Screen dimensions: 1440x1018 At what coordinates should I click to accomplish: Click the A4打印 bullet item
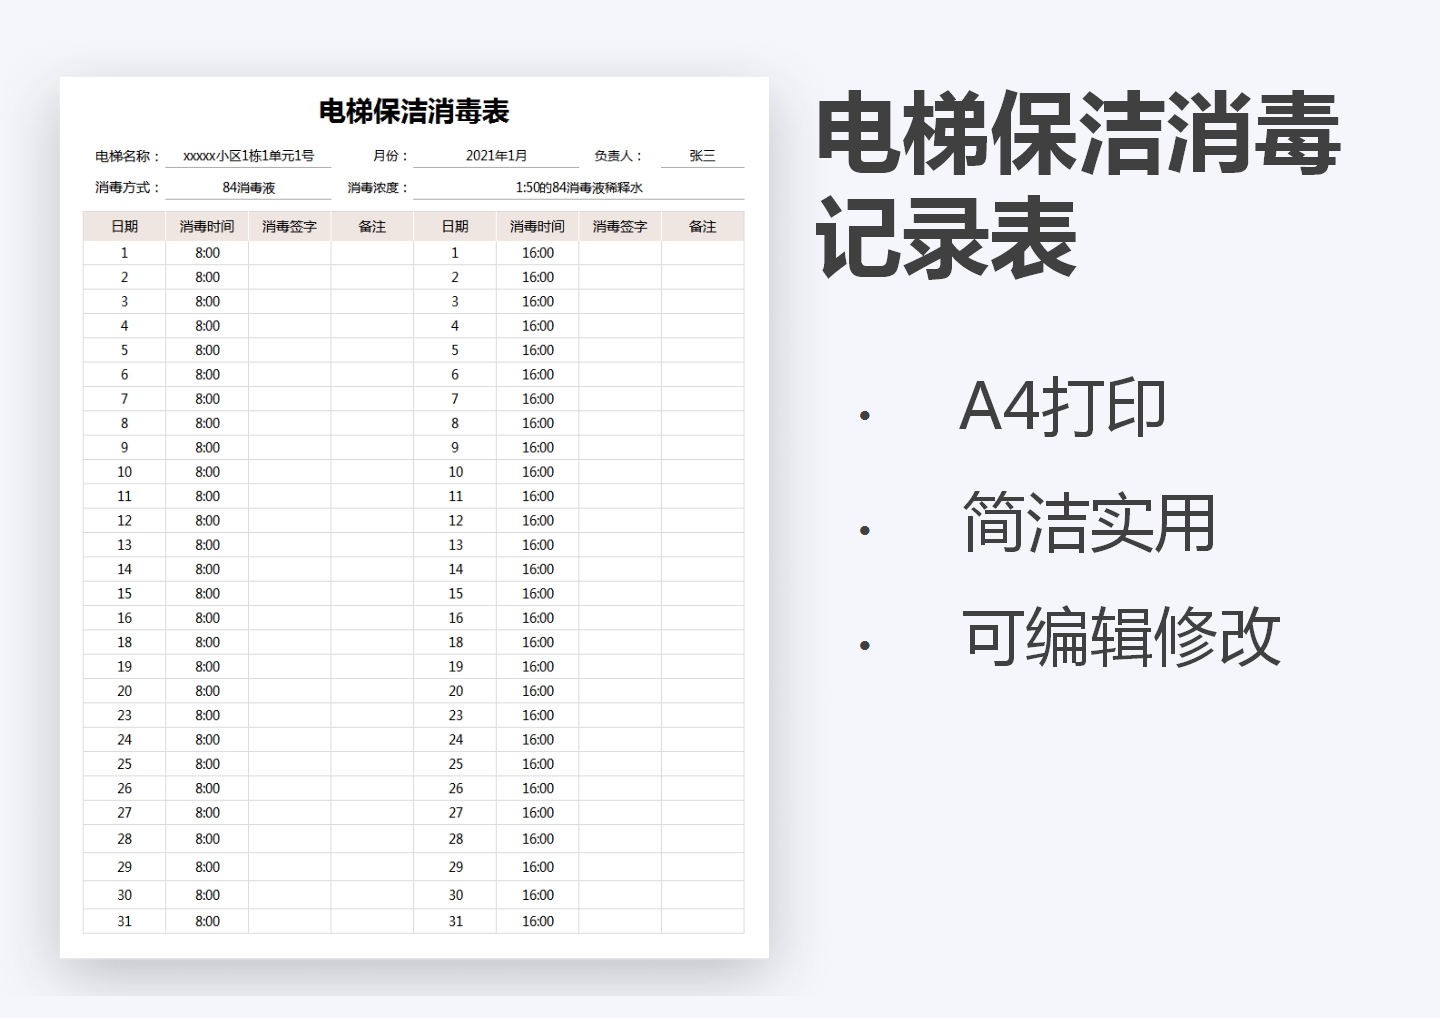point(1062,407)
